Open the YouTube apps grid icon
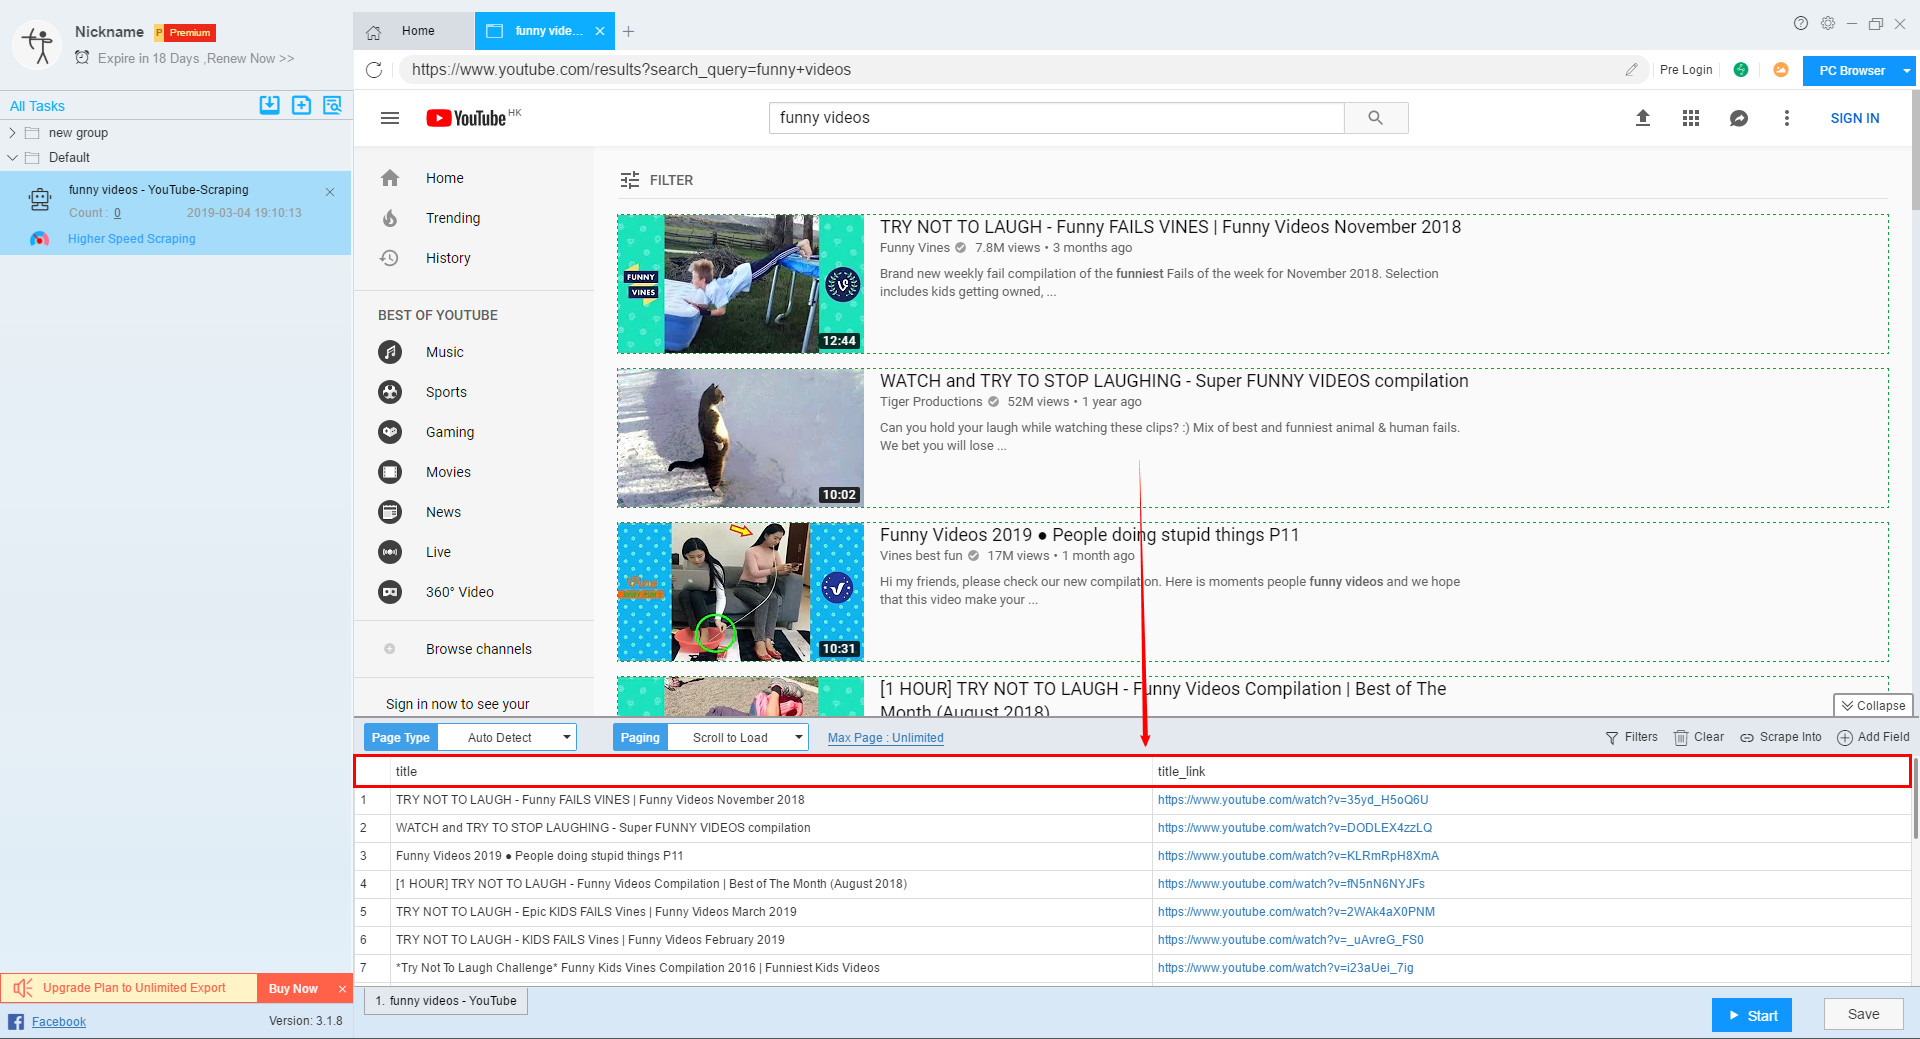 tap(1691, 118)
